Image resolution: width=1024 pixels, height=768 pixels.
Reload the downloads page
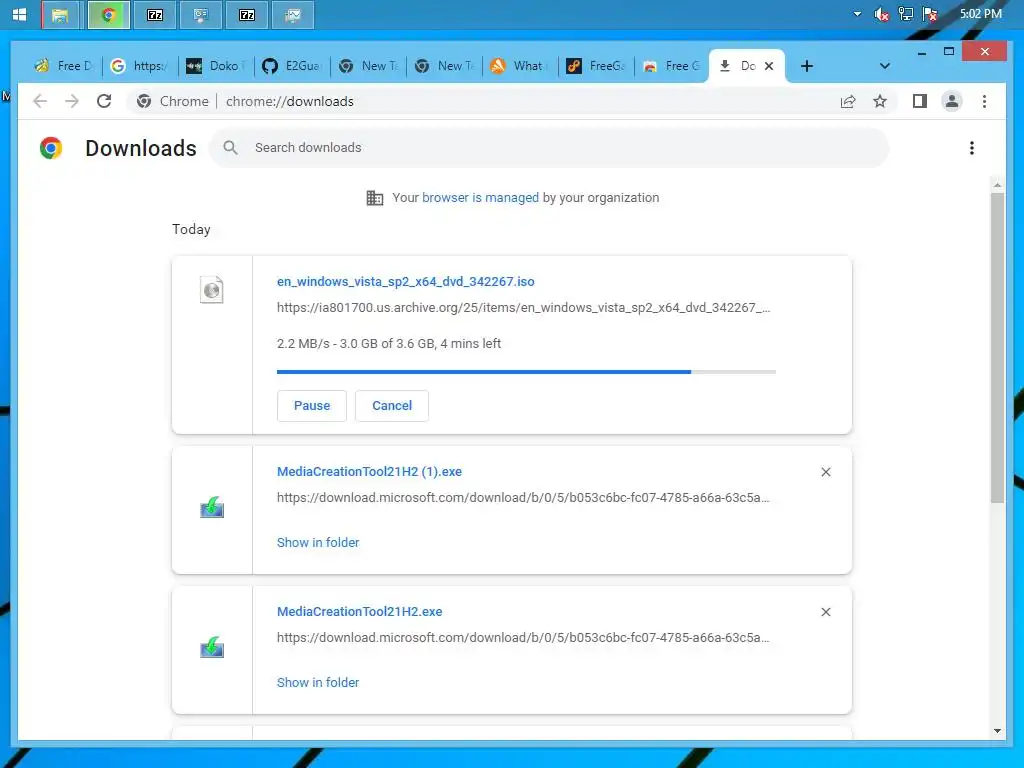tap(104, 101)
